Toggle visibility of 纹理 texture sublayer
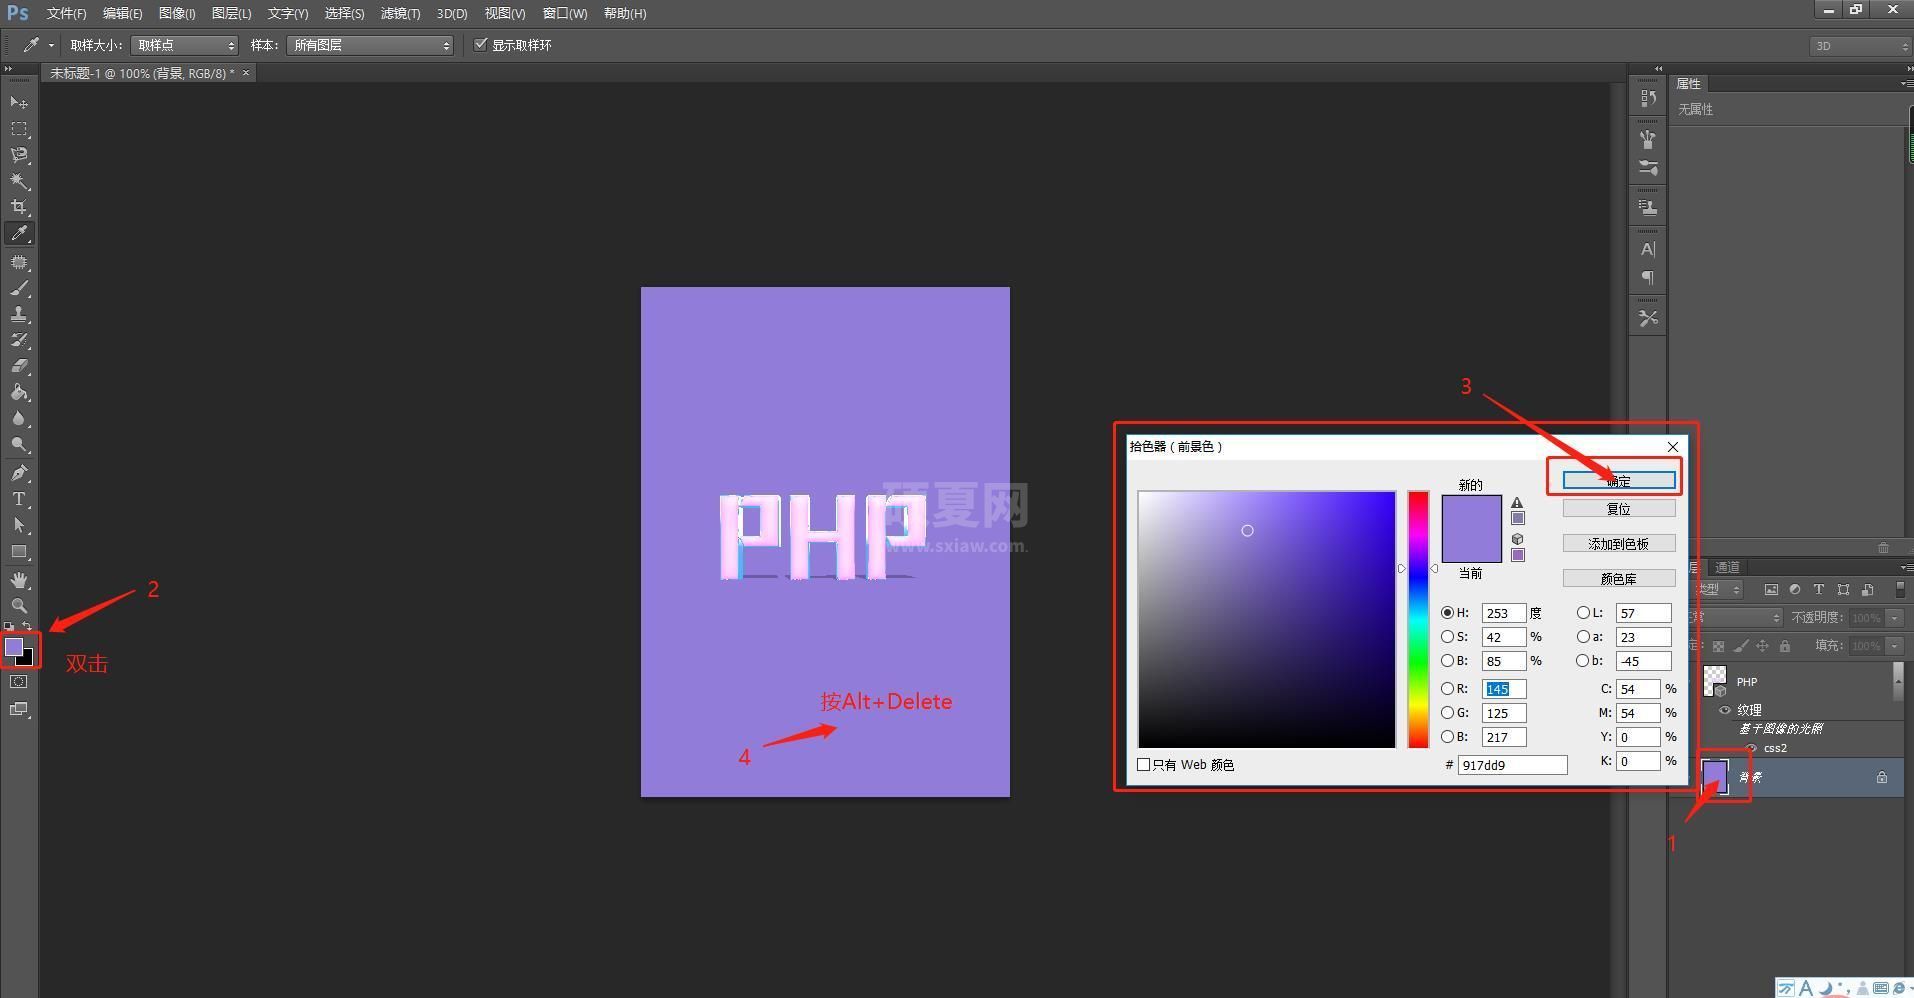The image size is (1914, 998). [x=1725, y=710]
